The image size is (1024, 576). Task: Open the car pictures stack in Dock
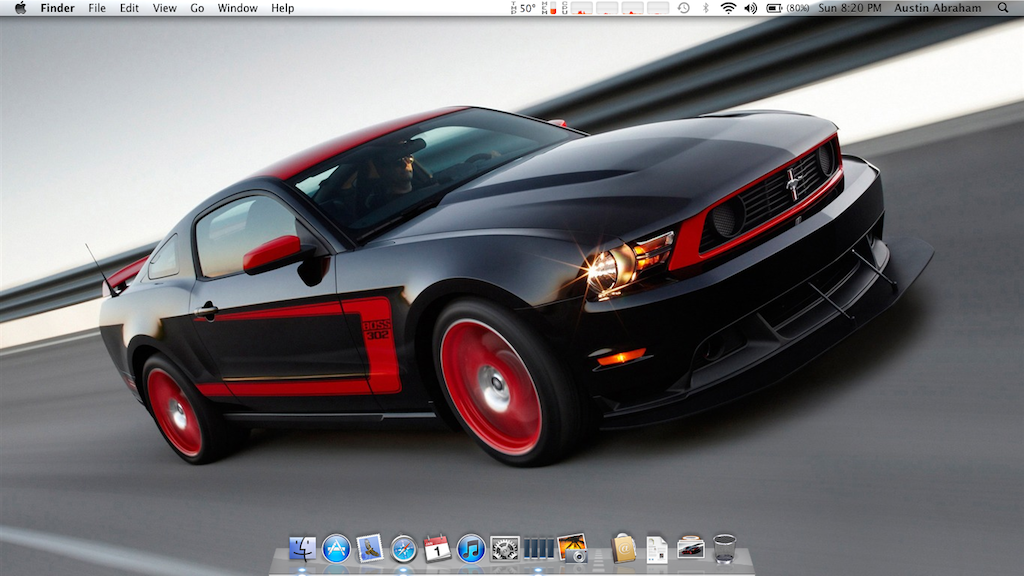pyautogui.click(x=691, y=549)
